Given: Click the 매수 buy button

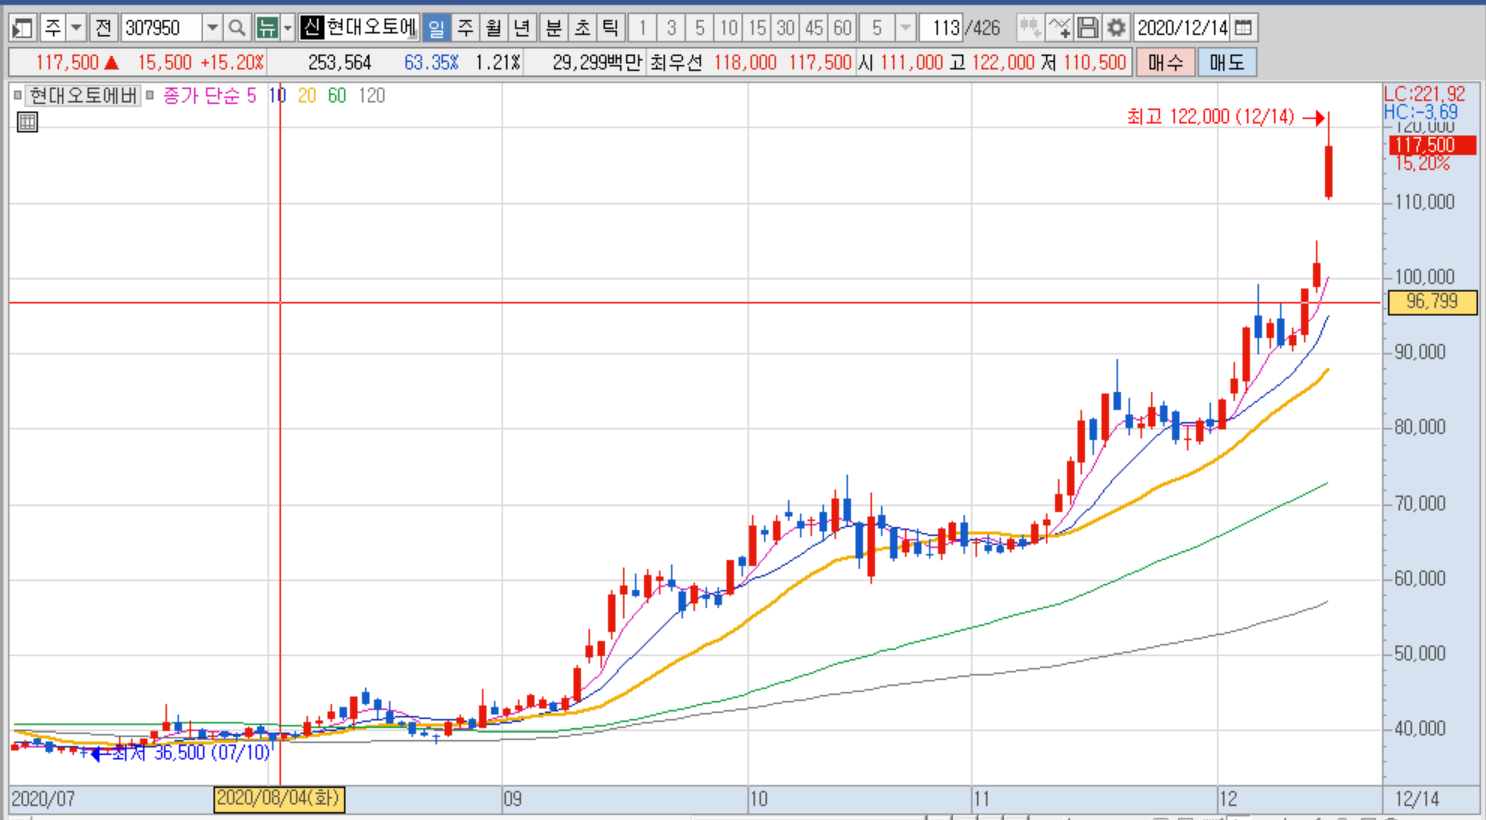Looking at the screenshot, I should tap(1165, 62).
